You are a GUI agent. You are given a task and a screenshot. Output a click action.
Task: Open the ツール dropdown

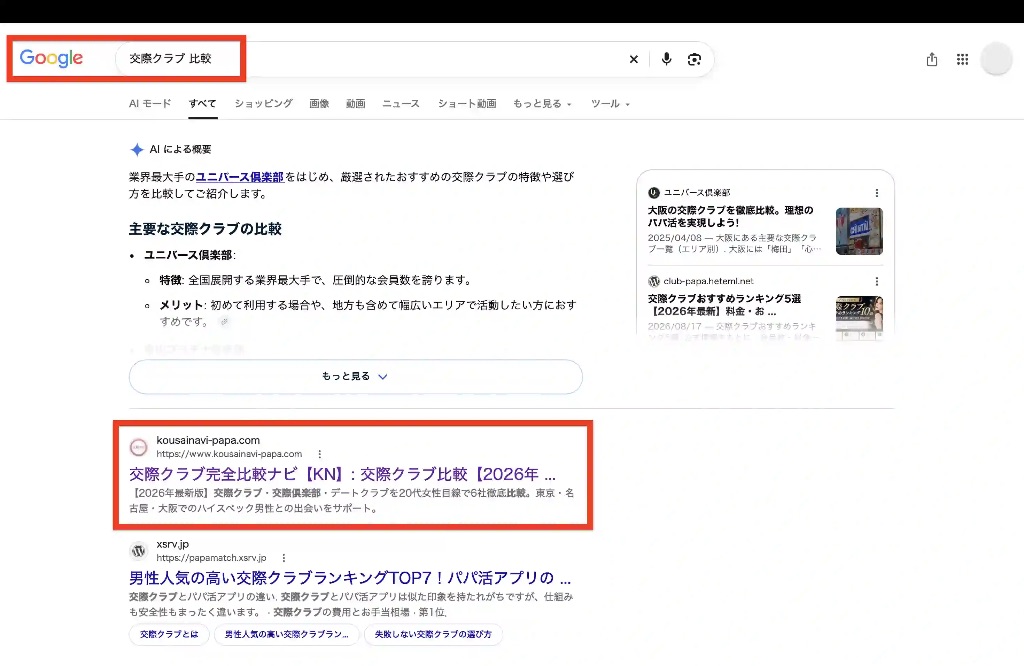[611, 103]
